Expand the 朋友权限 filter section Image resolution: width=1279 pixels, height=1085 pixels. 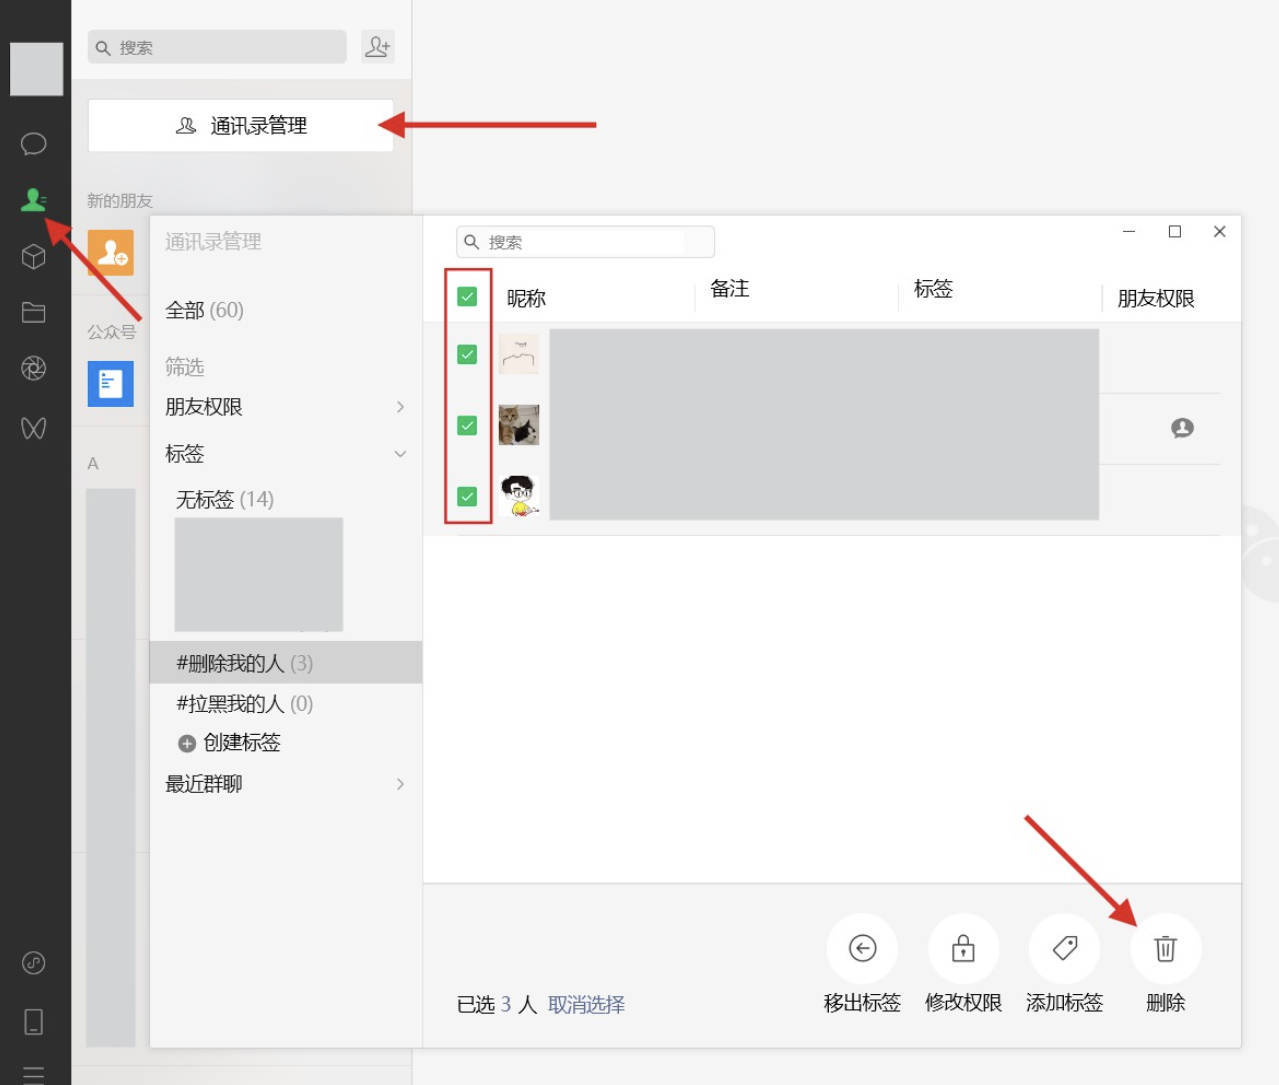284,407
